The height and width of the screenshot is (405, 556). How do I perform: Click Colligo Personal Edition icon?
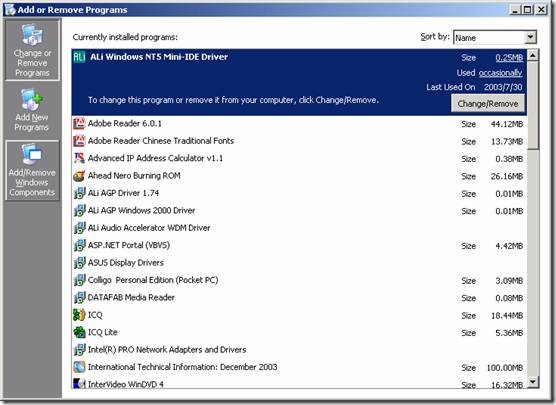pyautogui.click(x=79, y=280)
